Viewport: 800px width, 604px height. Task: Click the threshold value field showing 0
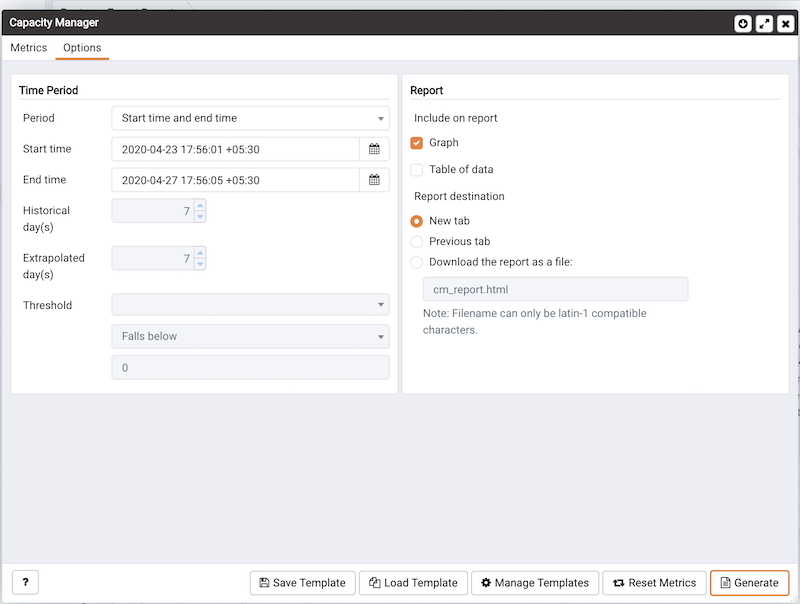point(251,367)
